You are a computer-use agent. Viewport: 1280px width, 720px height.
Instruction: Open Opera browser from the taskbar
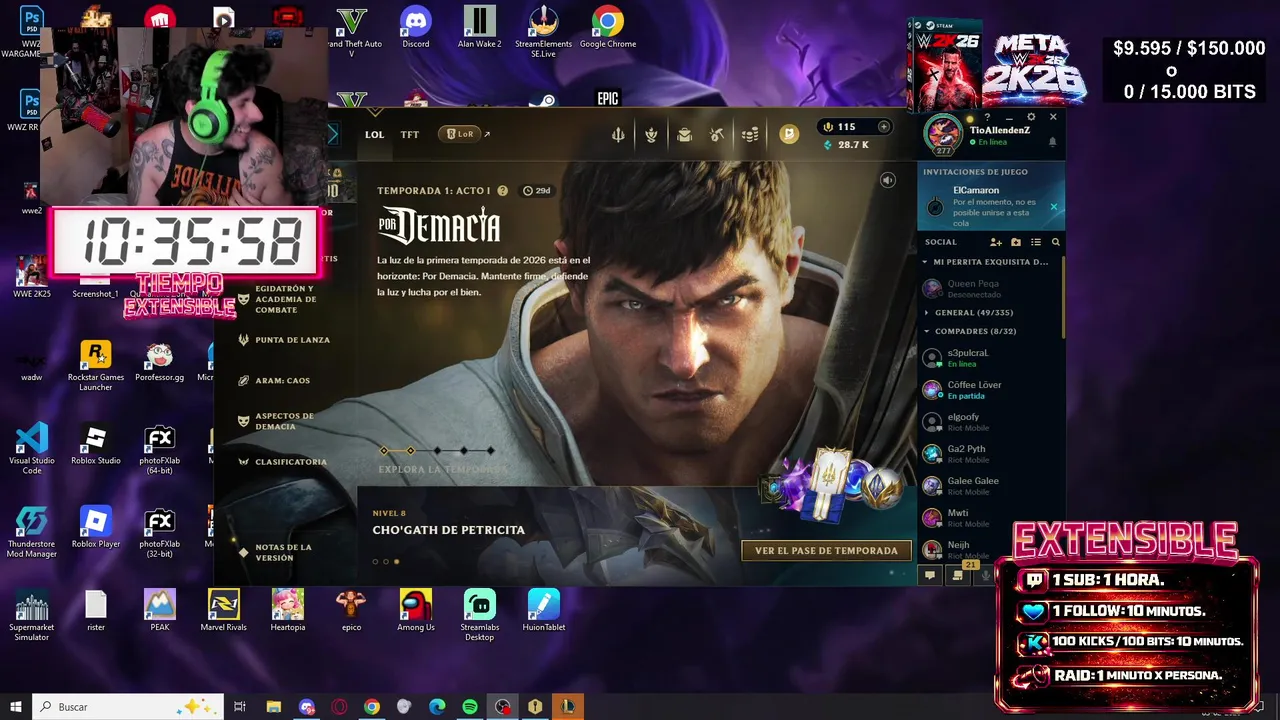339,707
